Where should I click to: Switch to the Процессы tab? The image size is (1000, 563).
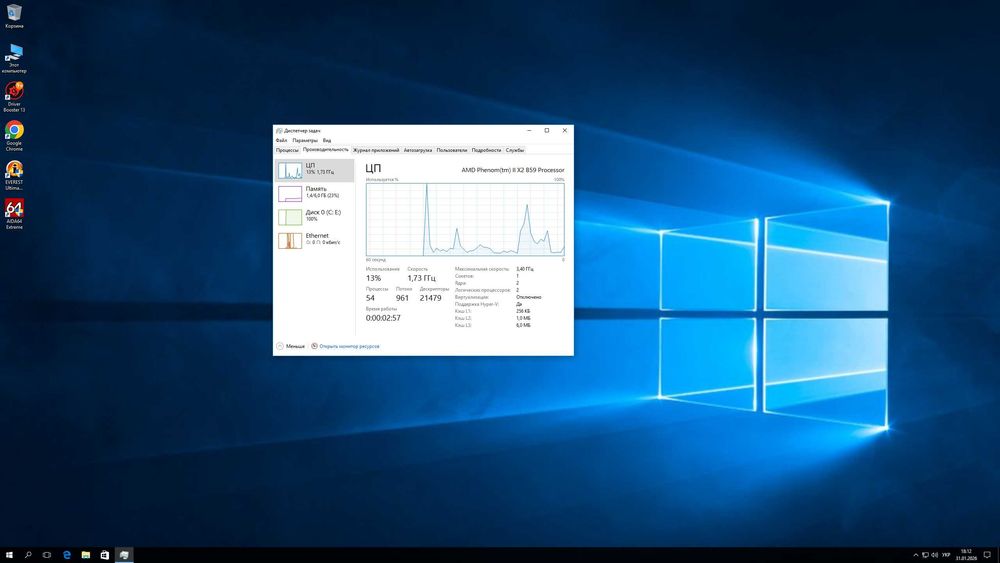pos(287,150)
